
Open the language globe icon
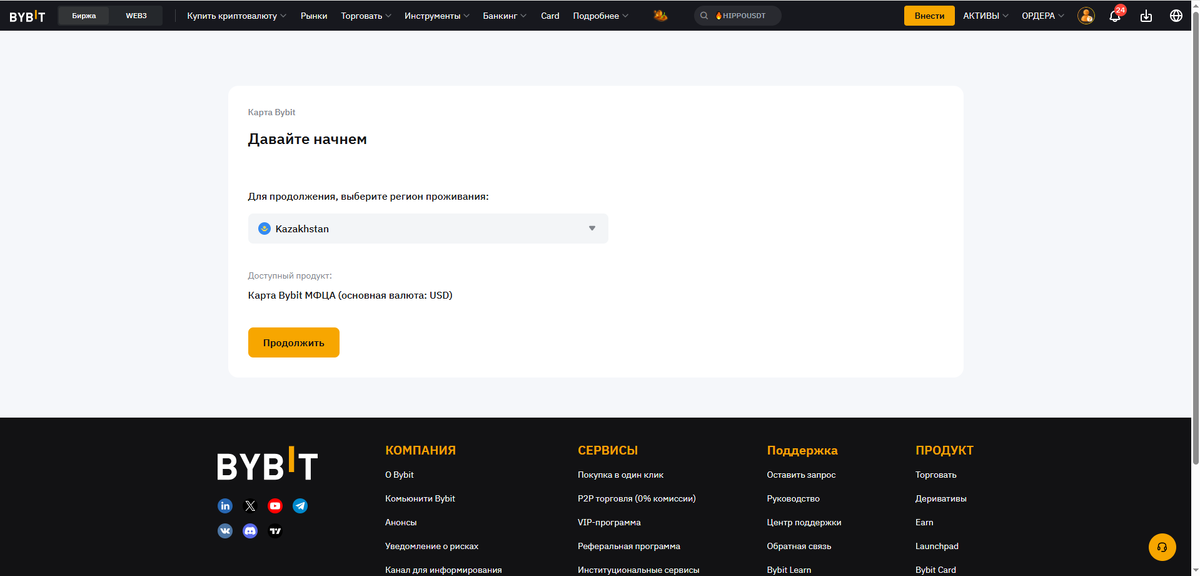click(x=1176, y=16)
